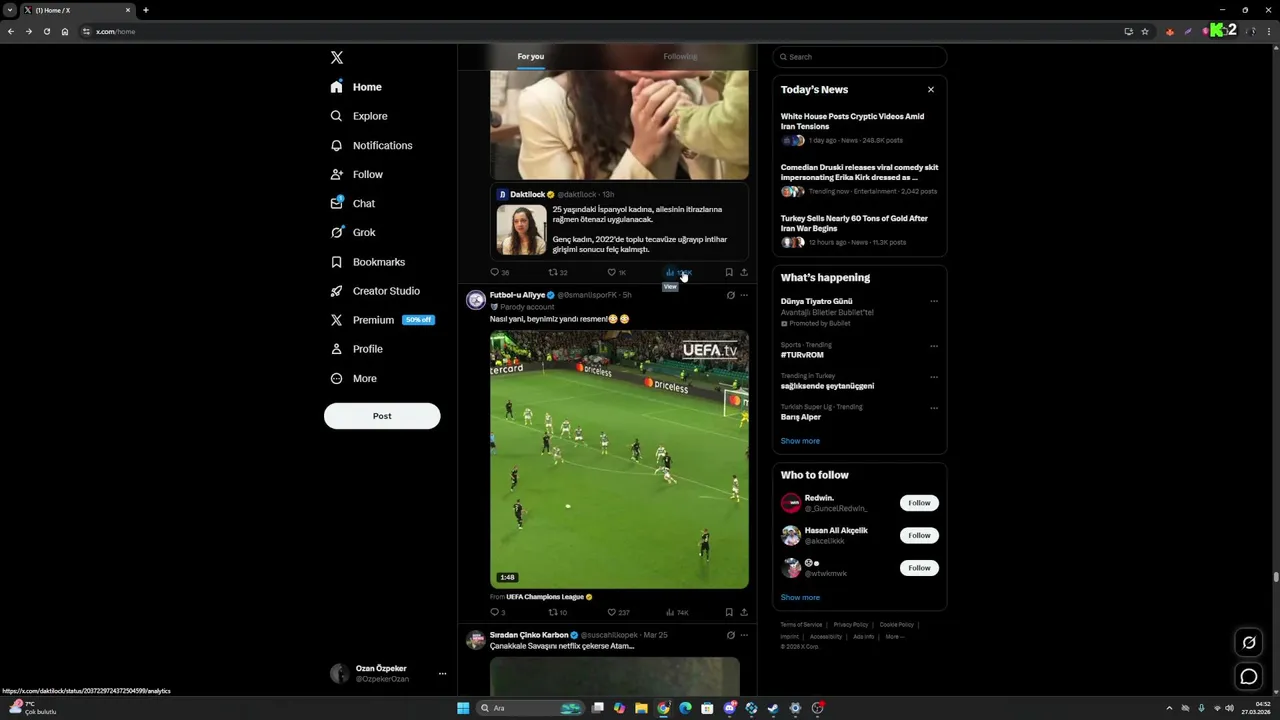Image resolution: width=1280 pixels, height=720 pixels.
Task: Open Microsoft Edge from the taskbar
Action: (685, 708)
